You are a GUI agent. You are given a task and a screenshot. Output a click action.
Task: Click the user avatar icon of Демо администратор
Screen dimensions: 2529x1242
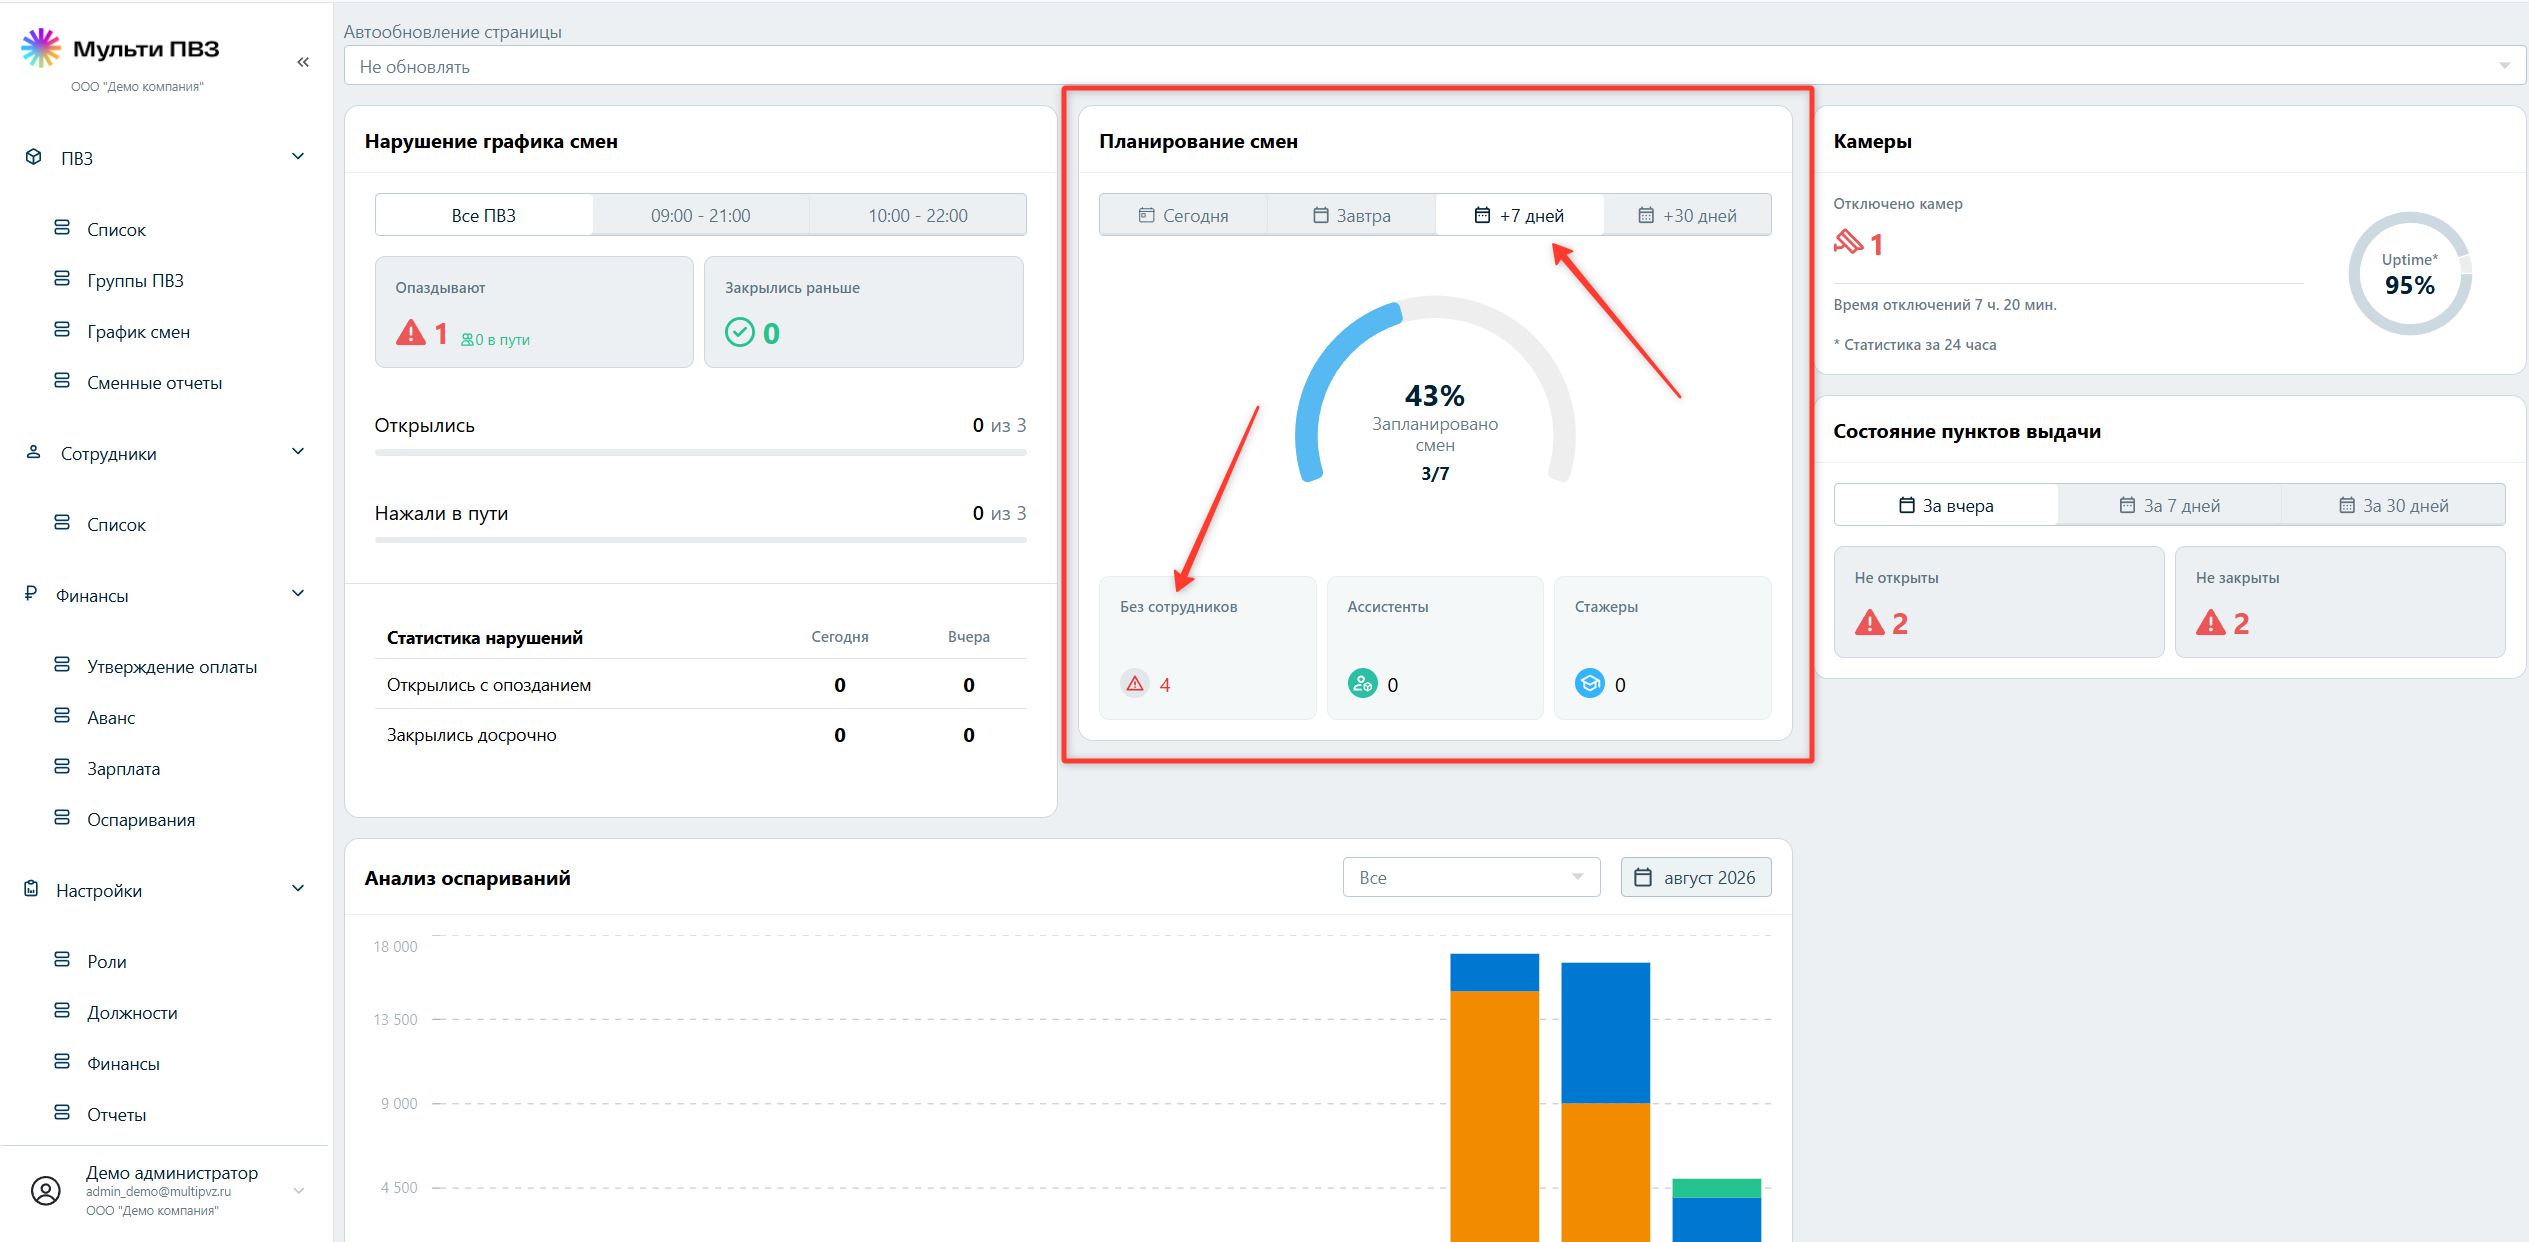click(46, 1190)
